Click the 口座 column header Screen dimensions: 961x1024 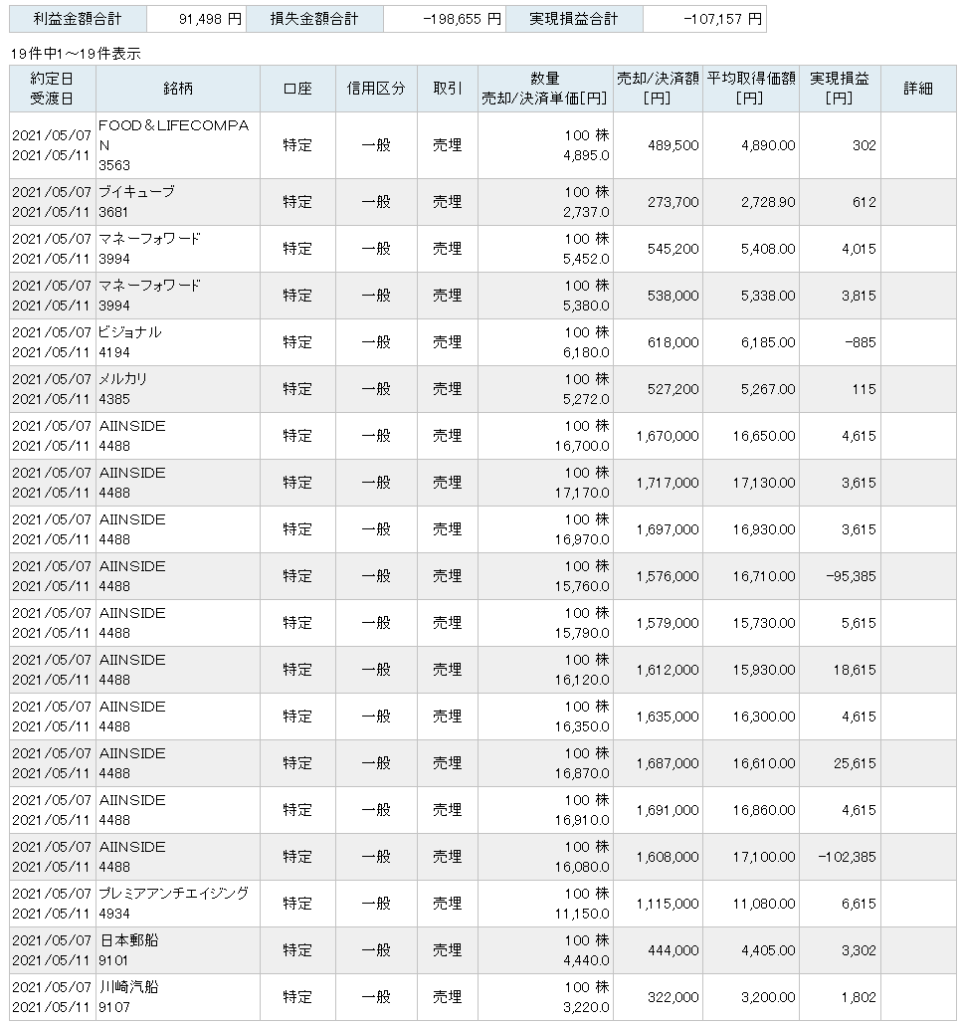pos(298,89)
